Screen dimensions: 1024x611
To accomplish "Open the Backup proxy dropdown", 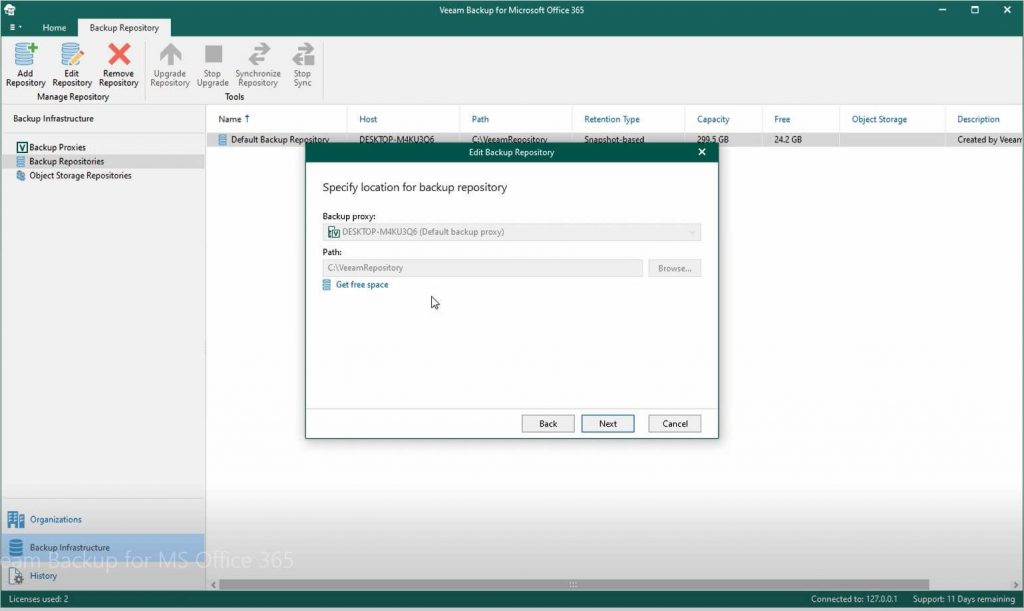I will click(x=511, y=232).
